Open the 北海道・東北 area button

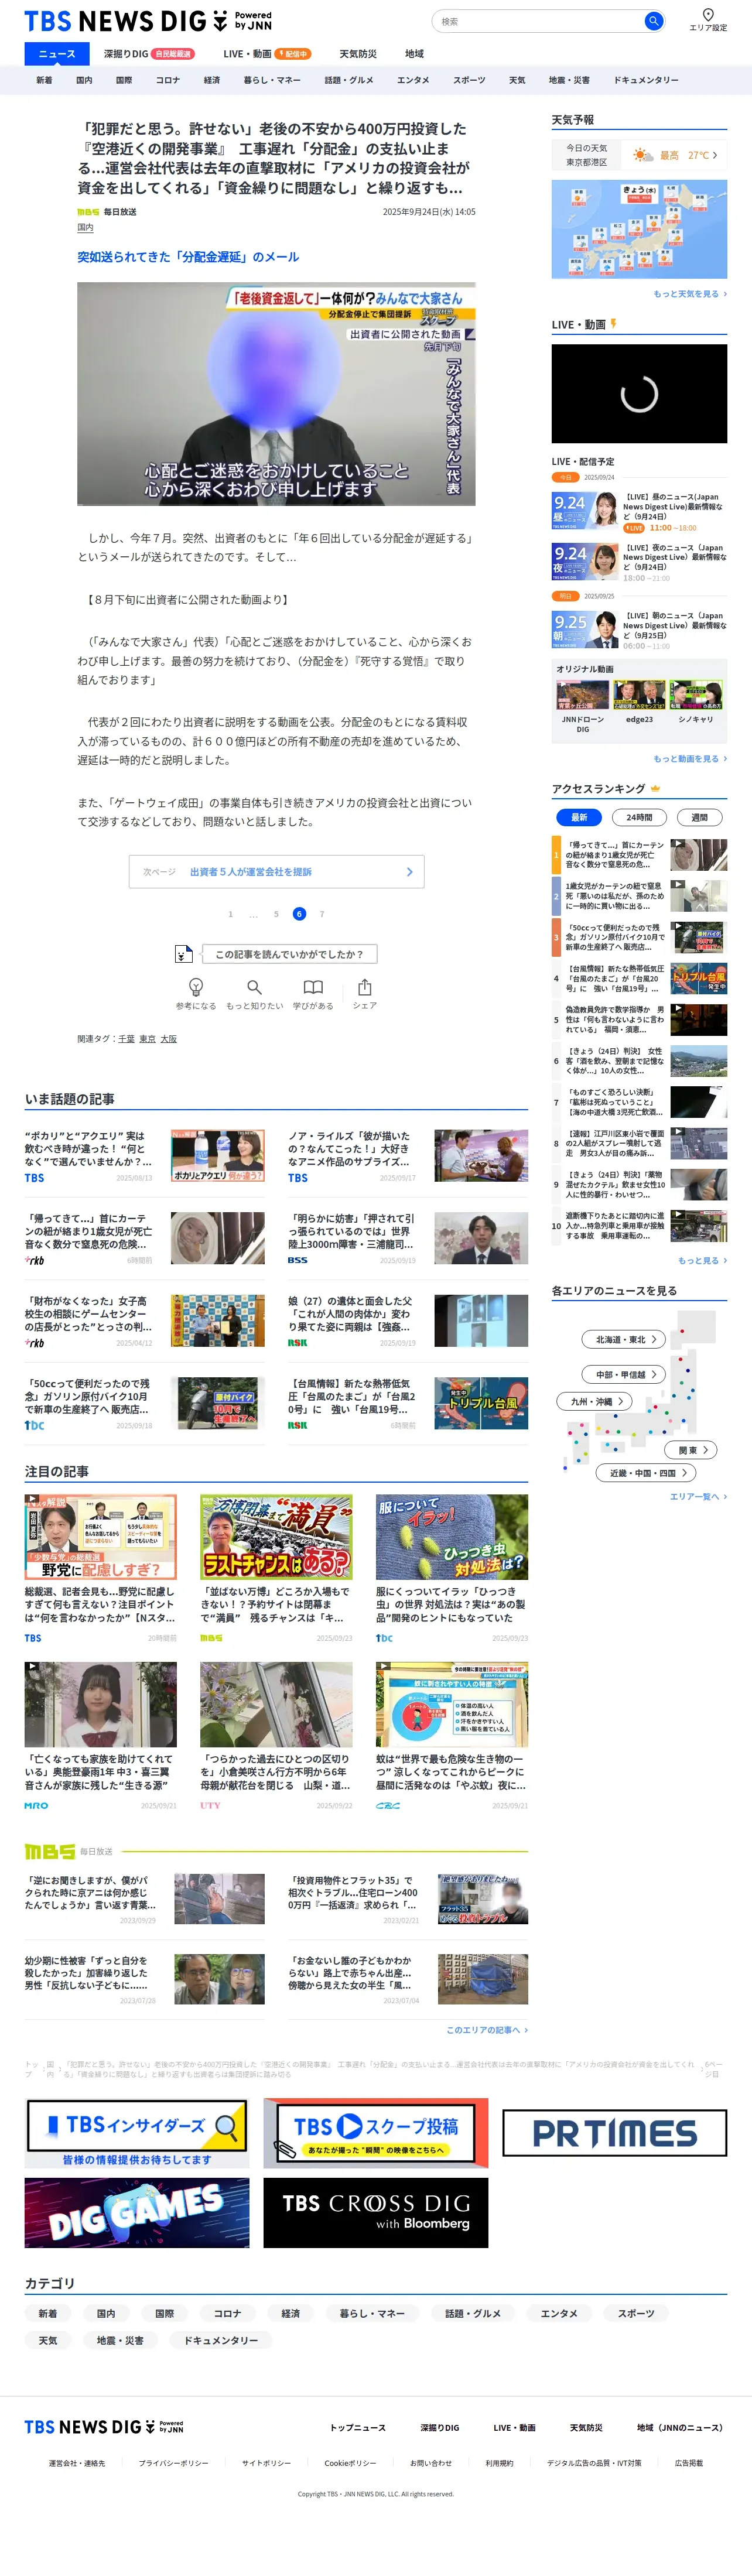tap(624, 1339)
